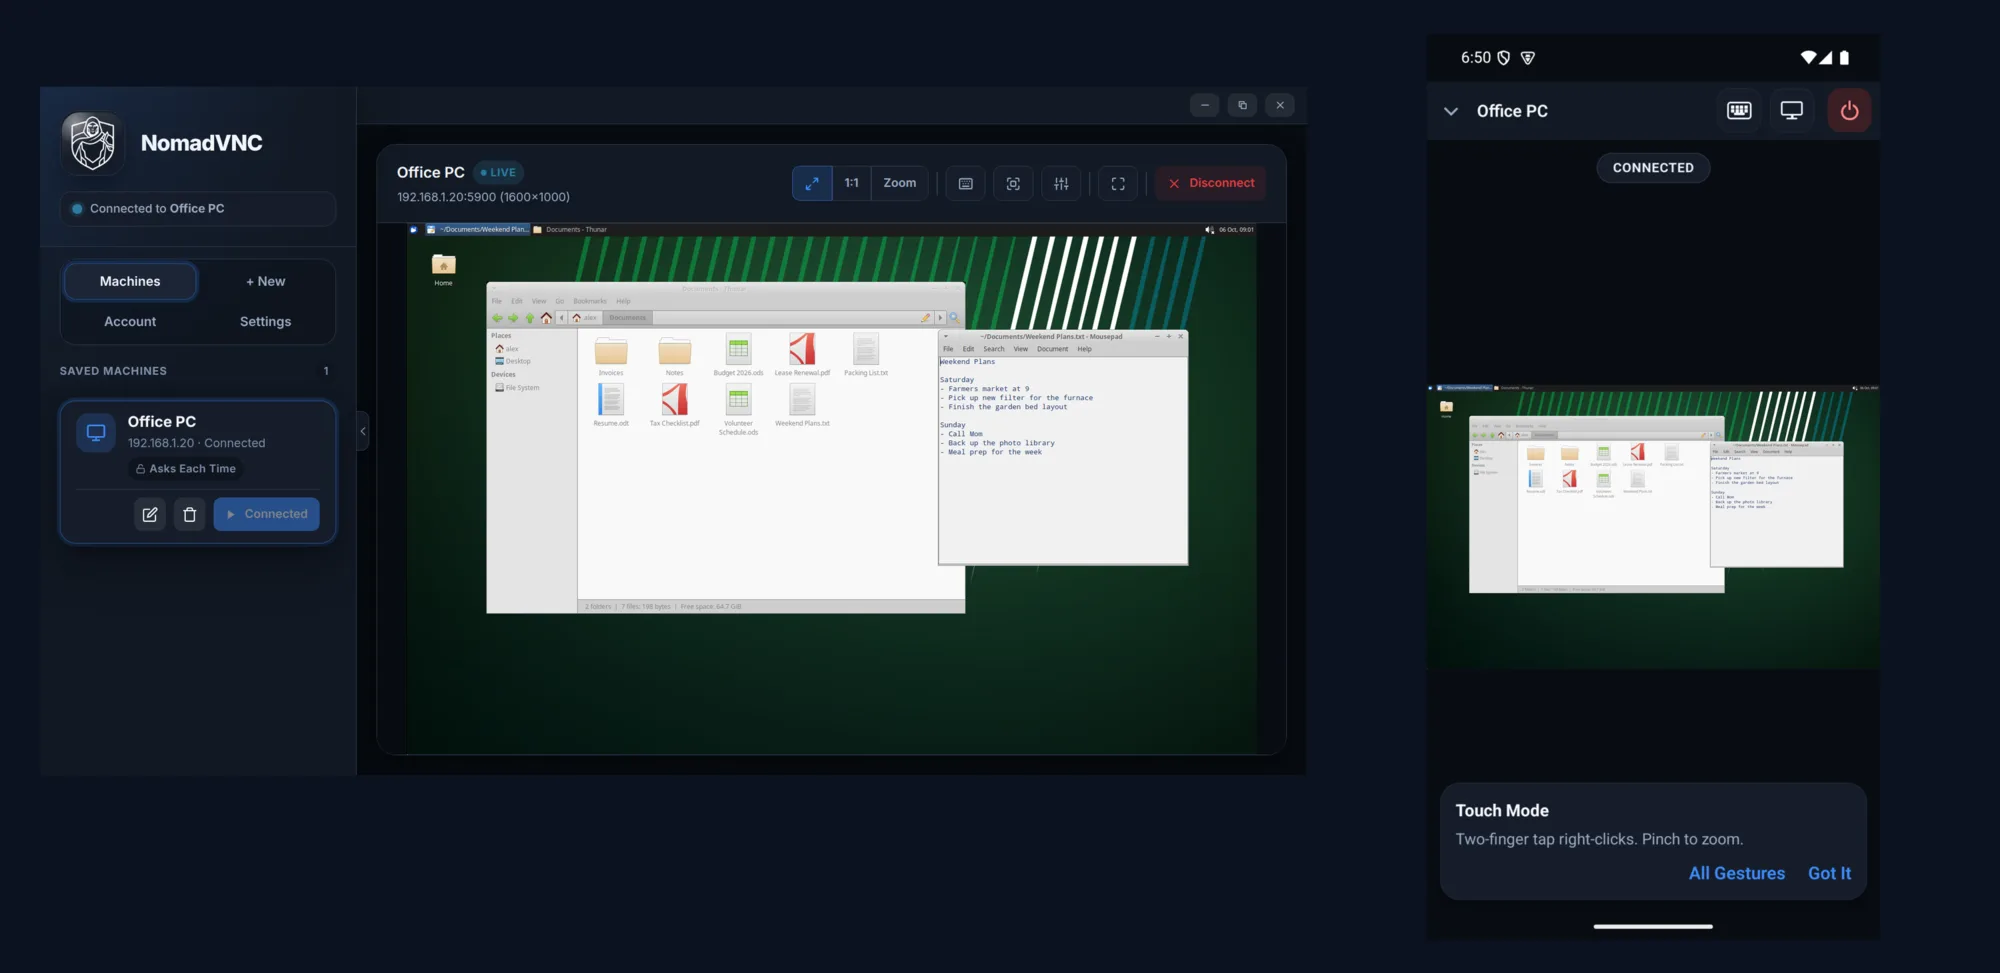Viewport: 2000px width, 973px height.
Task: Tap the mobile display monitor icon
Action: pos(1792,111)
